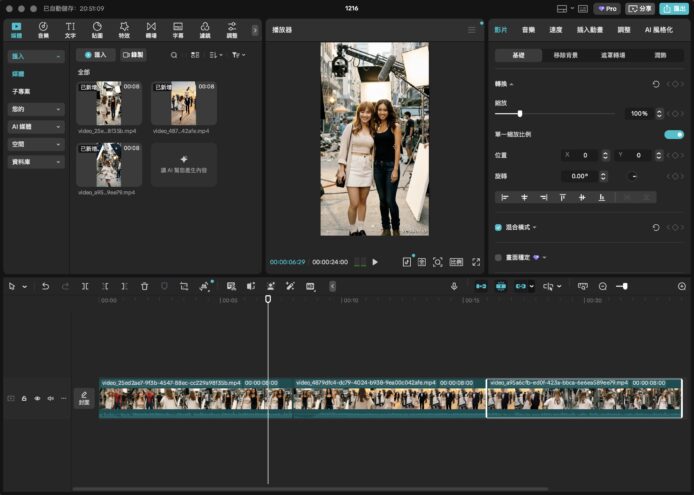Select the 移除背景 sub-tab

tap(567, 56)
